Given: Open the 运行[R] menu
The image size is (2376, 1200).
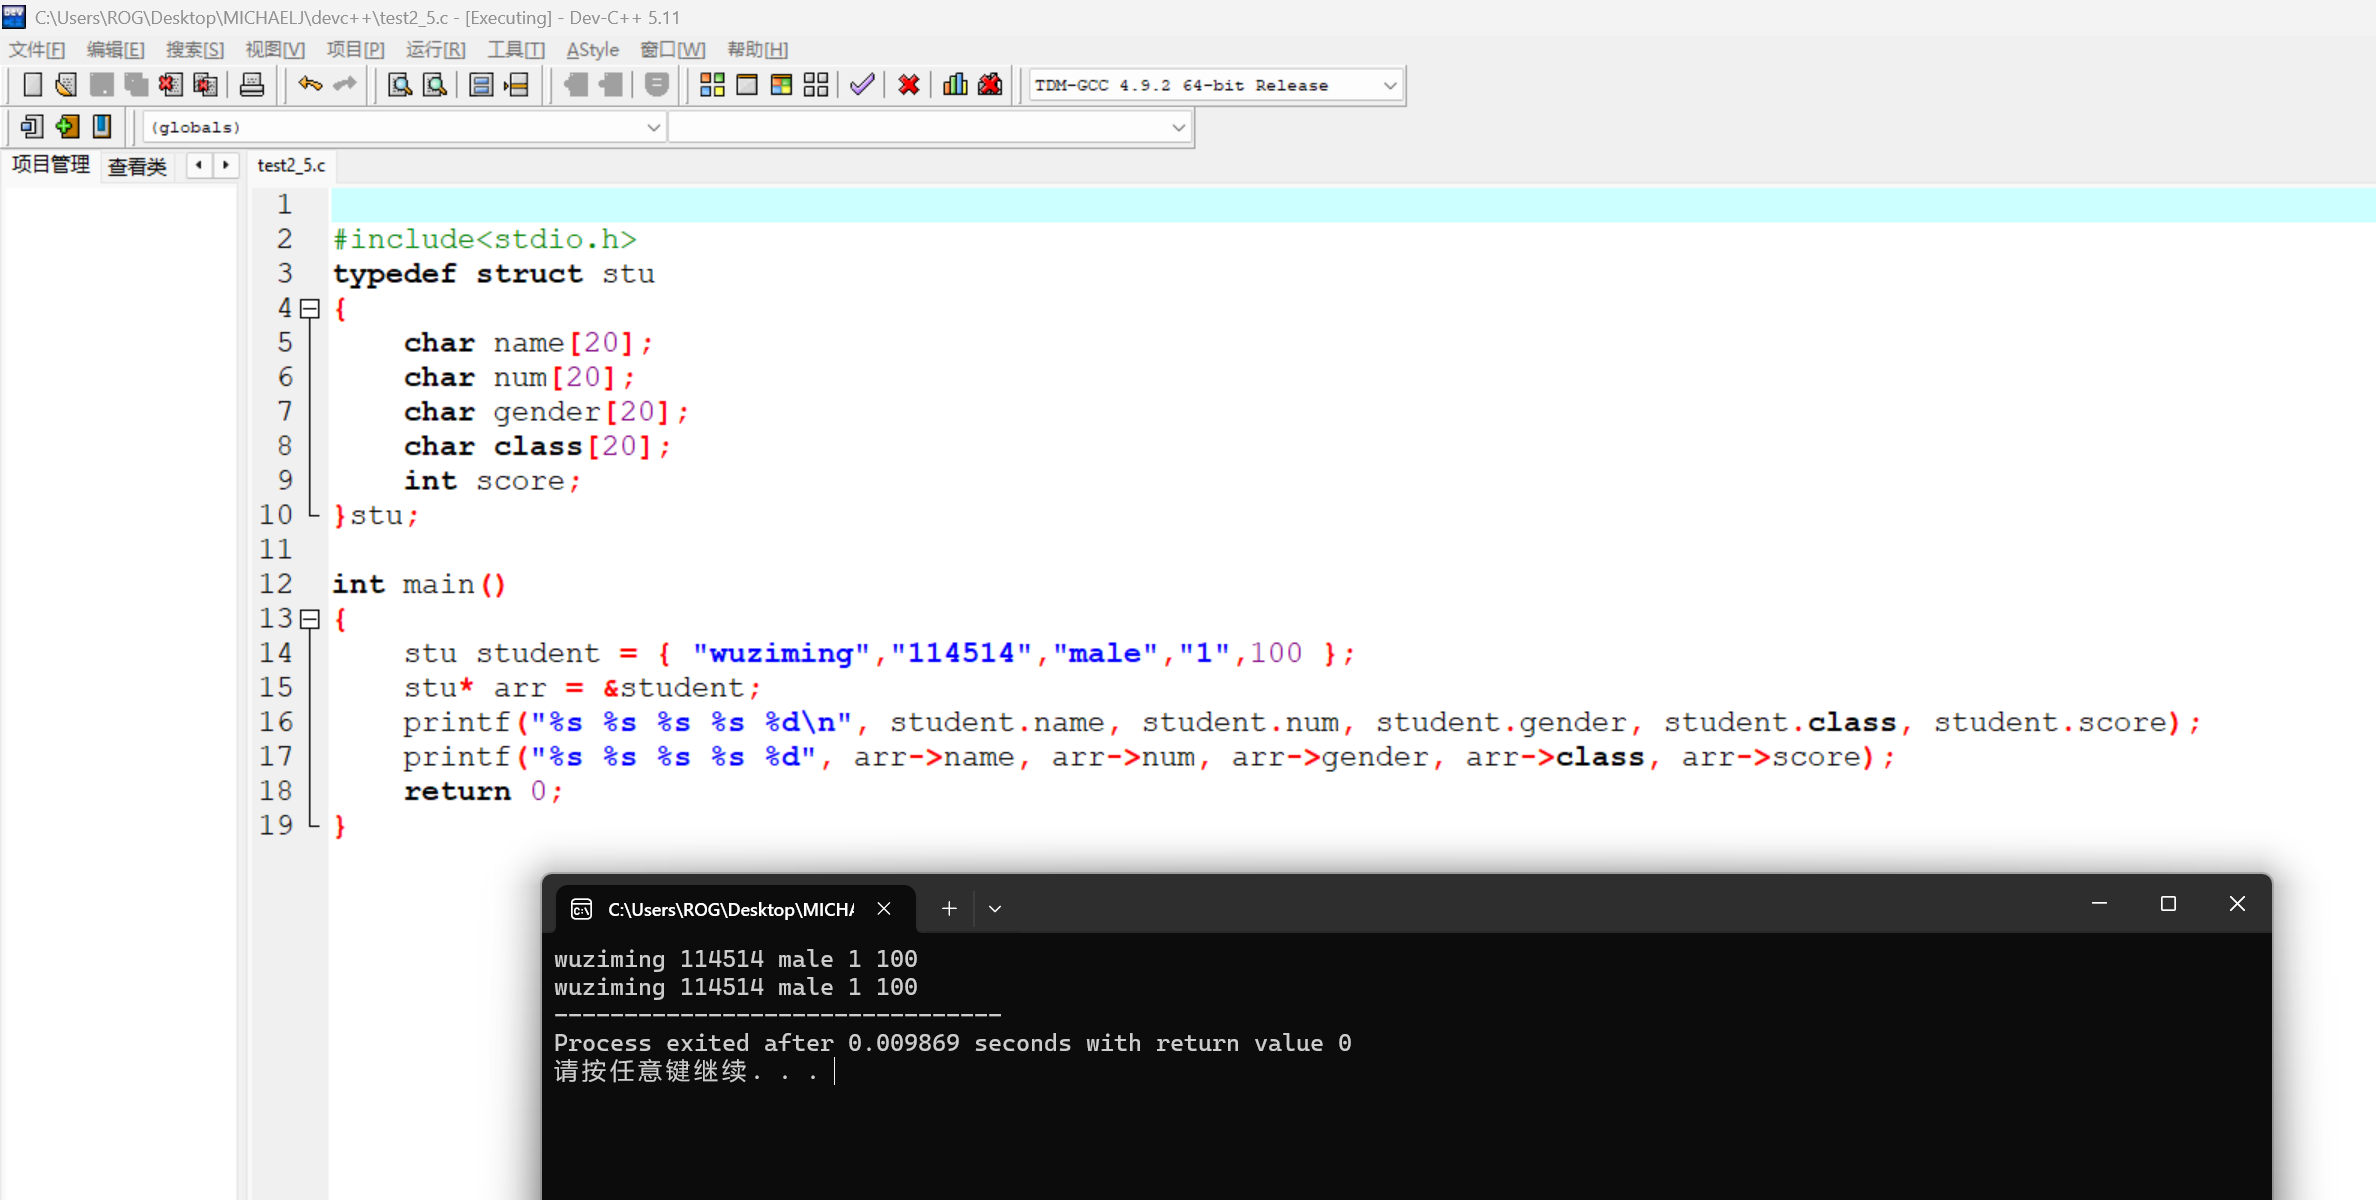Looking at the screenshot, I should click(x=435, y=49).
